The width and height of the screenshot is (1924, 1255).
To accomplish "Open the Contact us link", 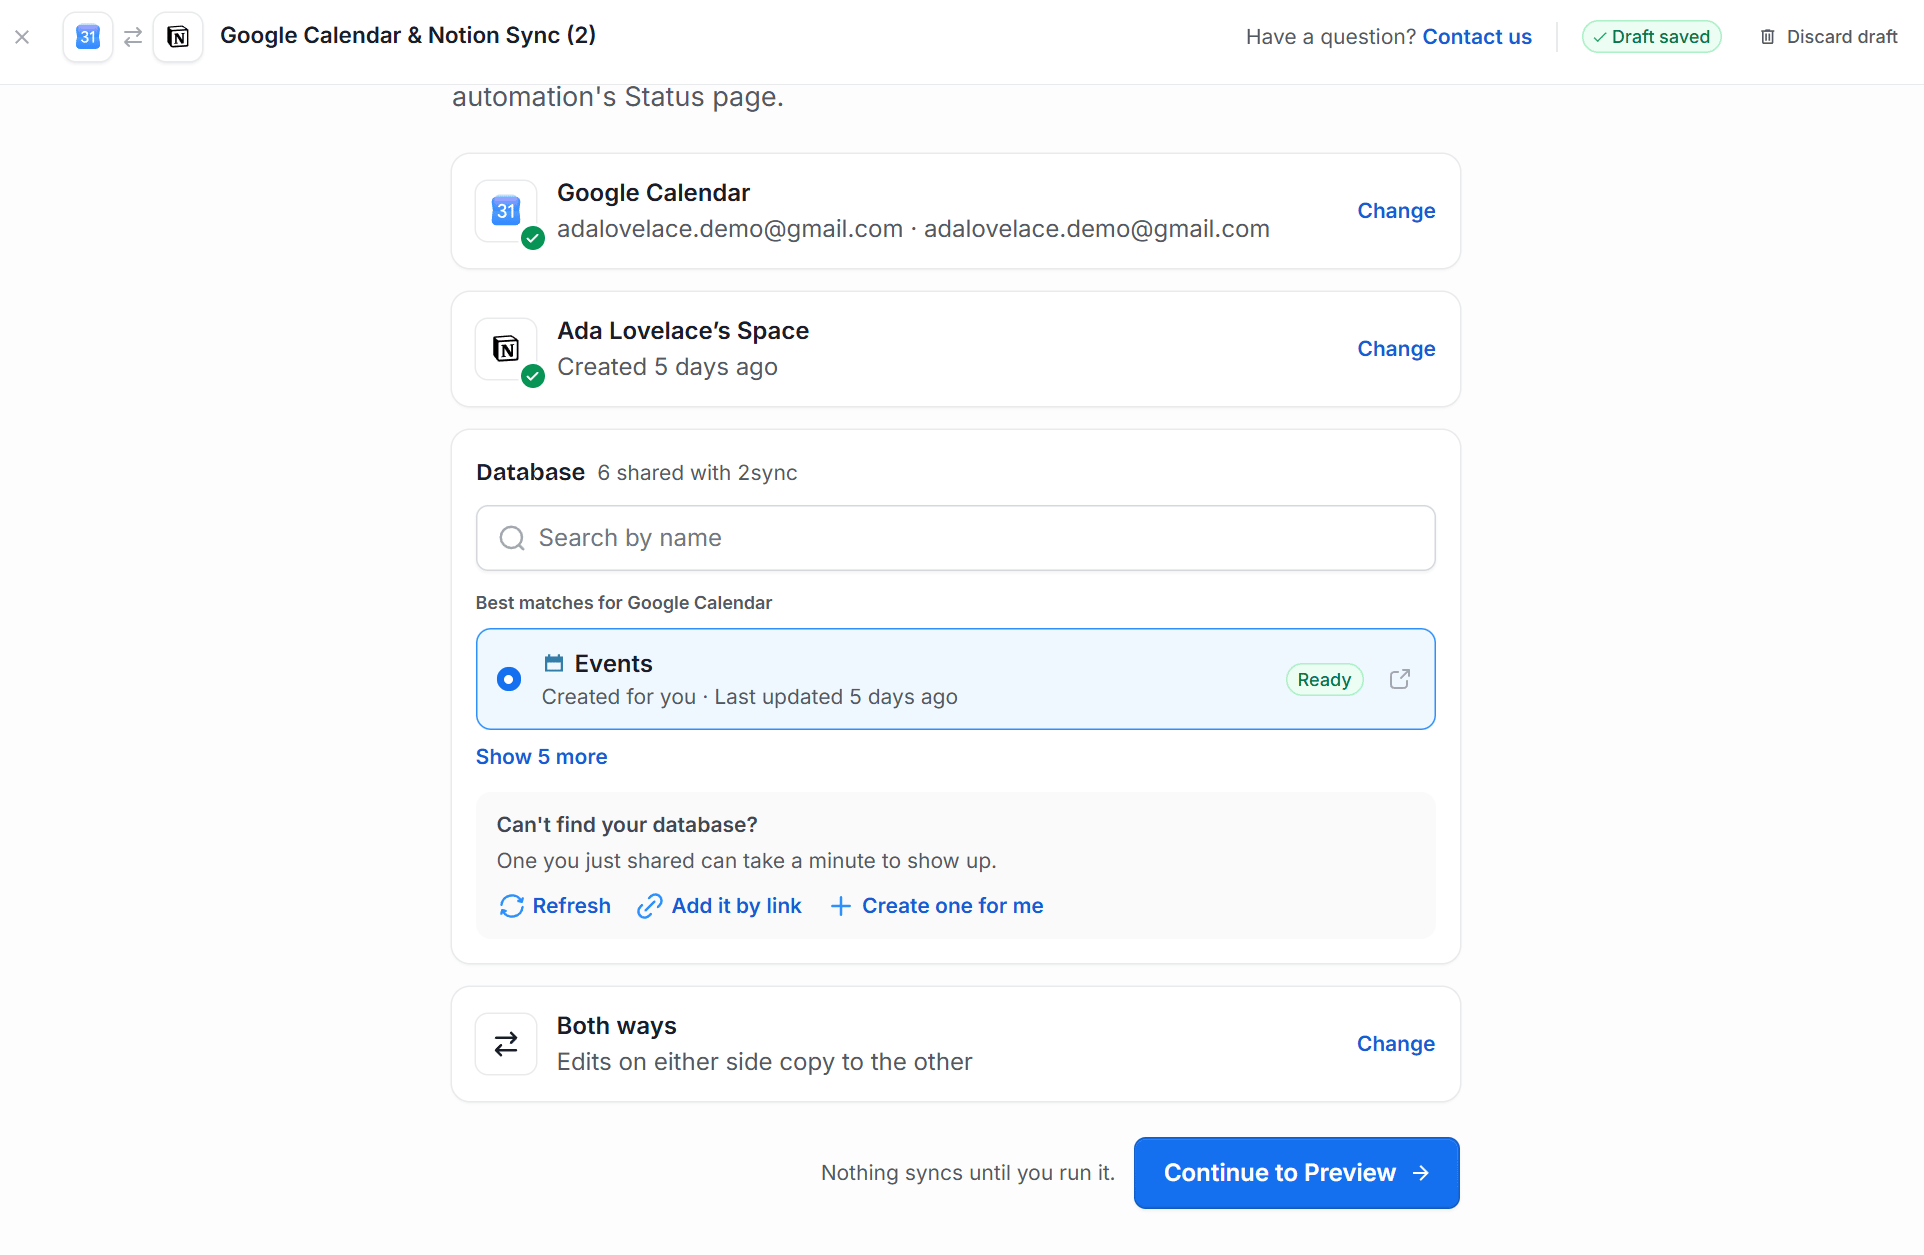I will click(1477, 37).
